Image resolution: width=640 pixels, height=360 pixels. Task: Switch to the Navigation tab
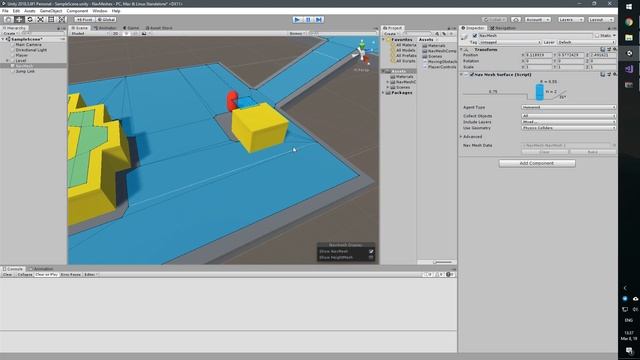(x=503, y=28)
